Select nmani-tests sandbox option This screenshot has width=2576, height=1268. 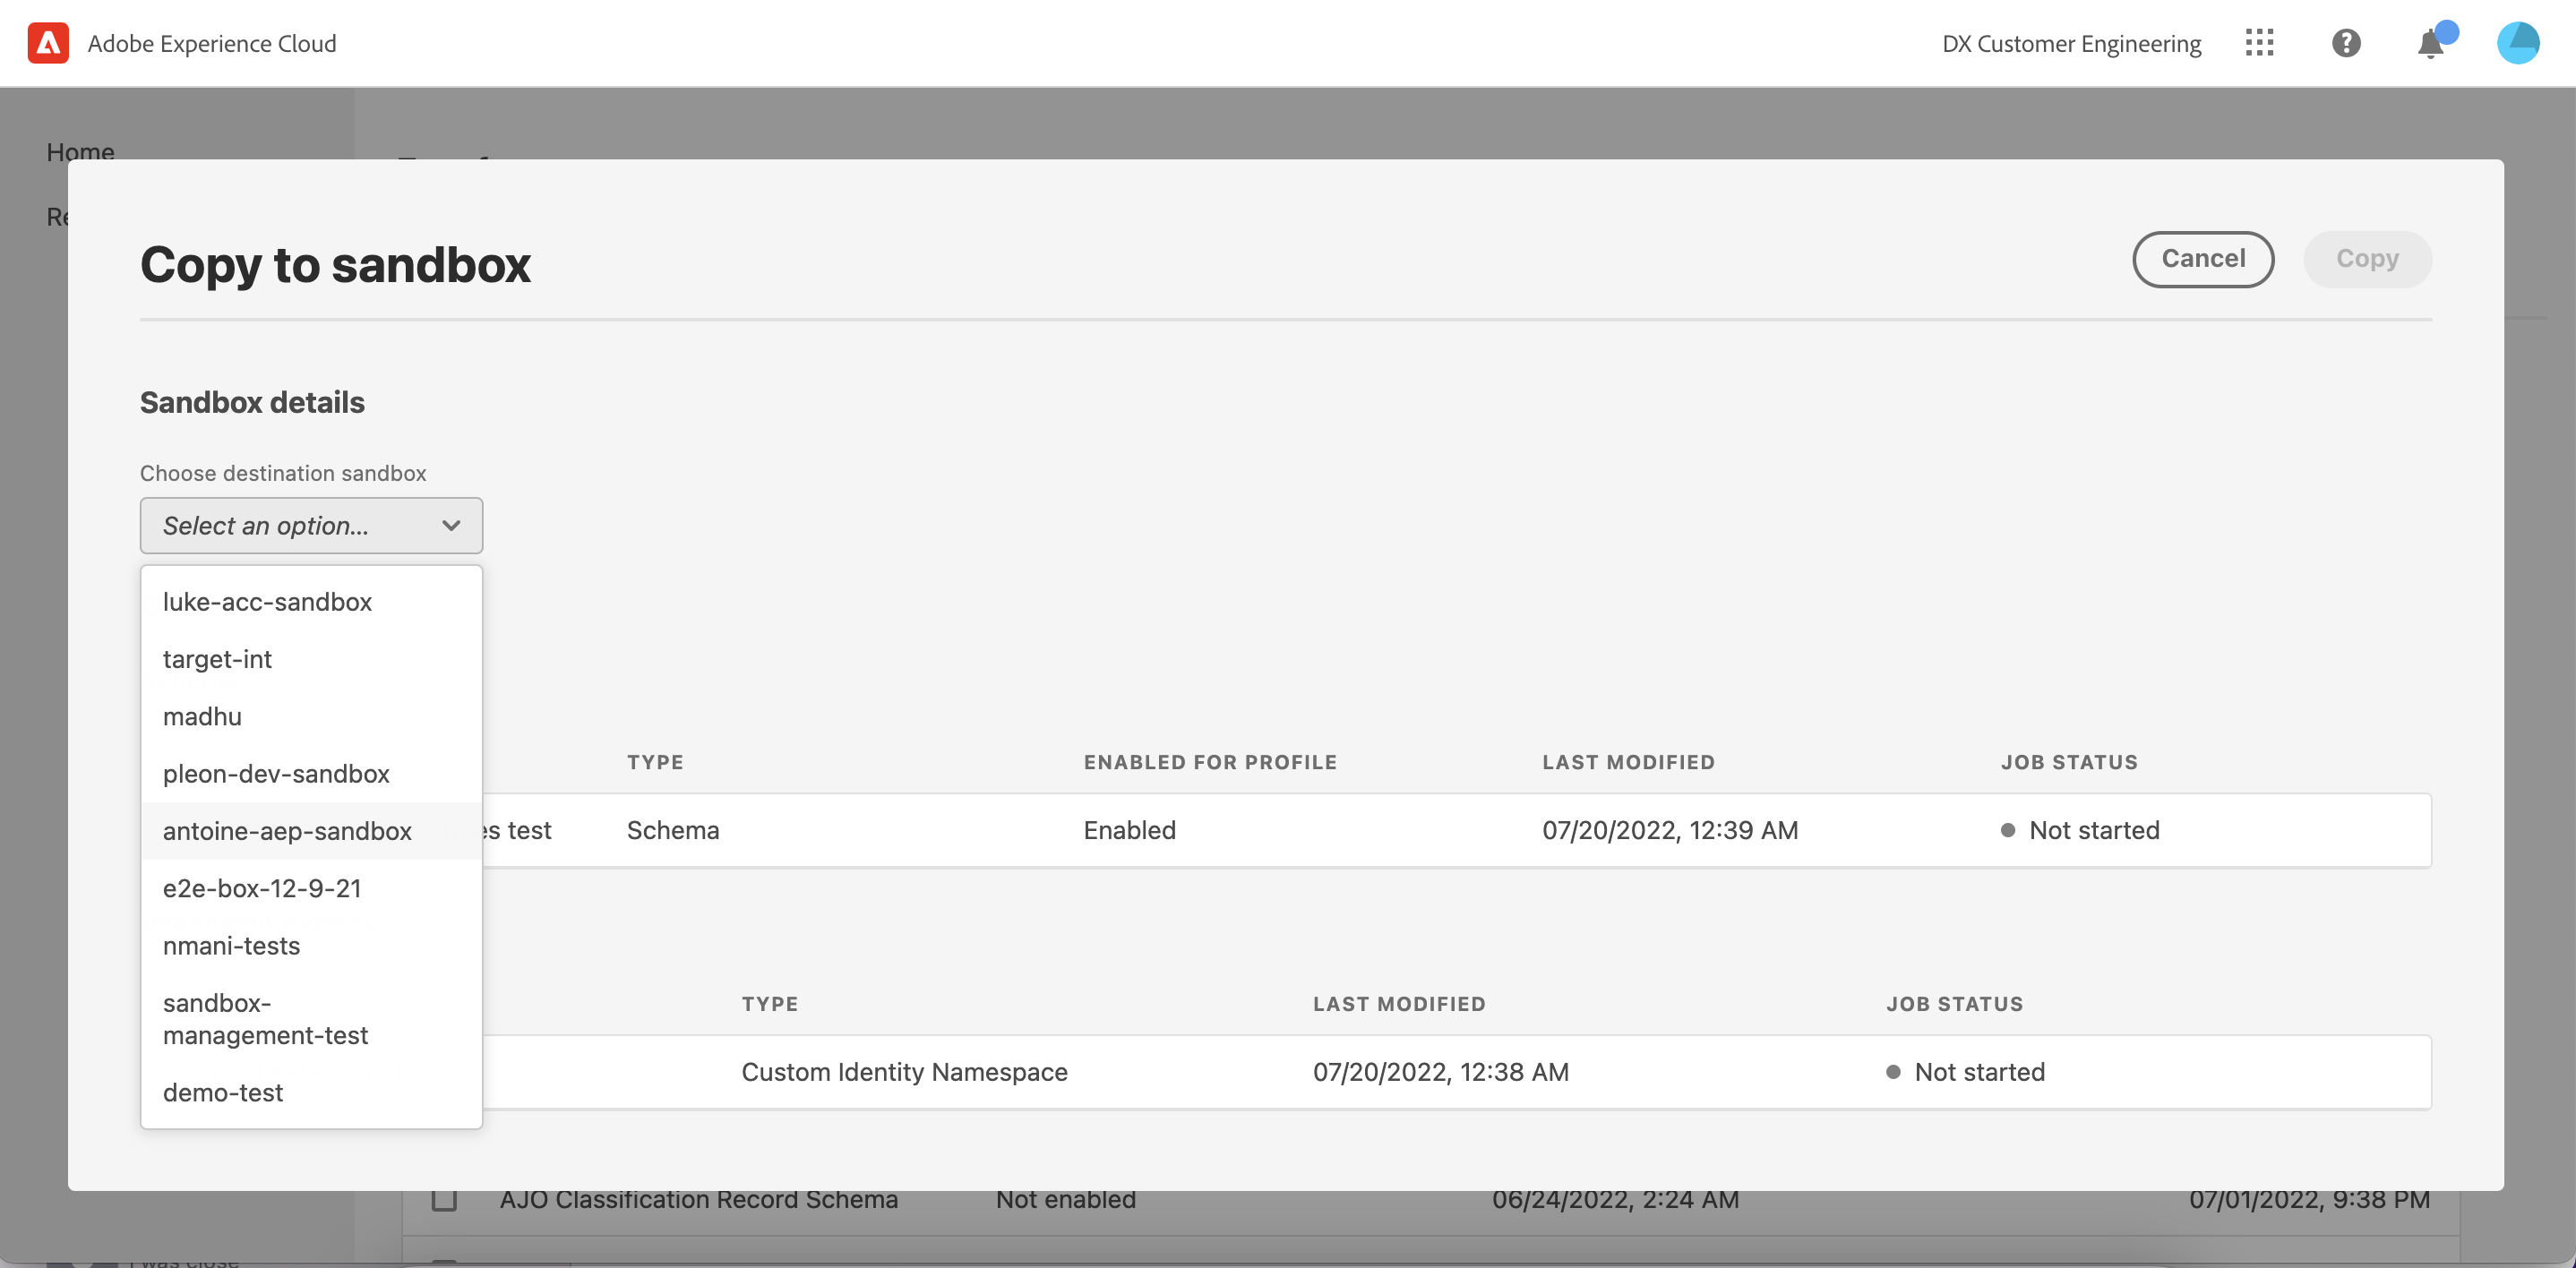coord(231,945)
